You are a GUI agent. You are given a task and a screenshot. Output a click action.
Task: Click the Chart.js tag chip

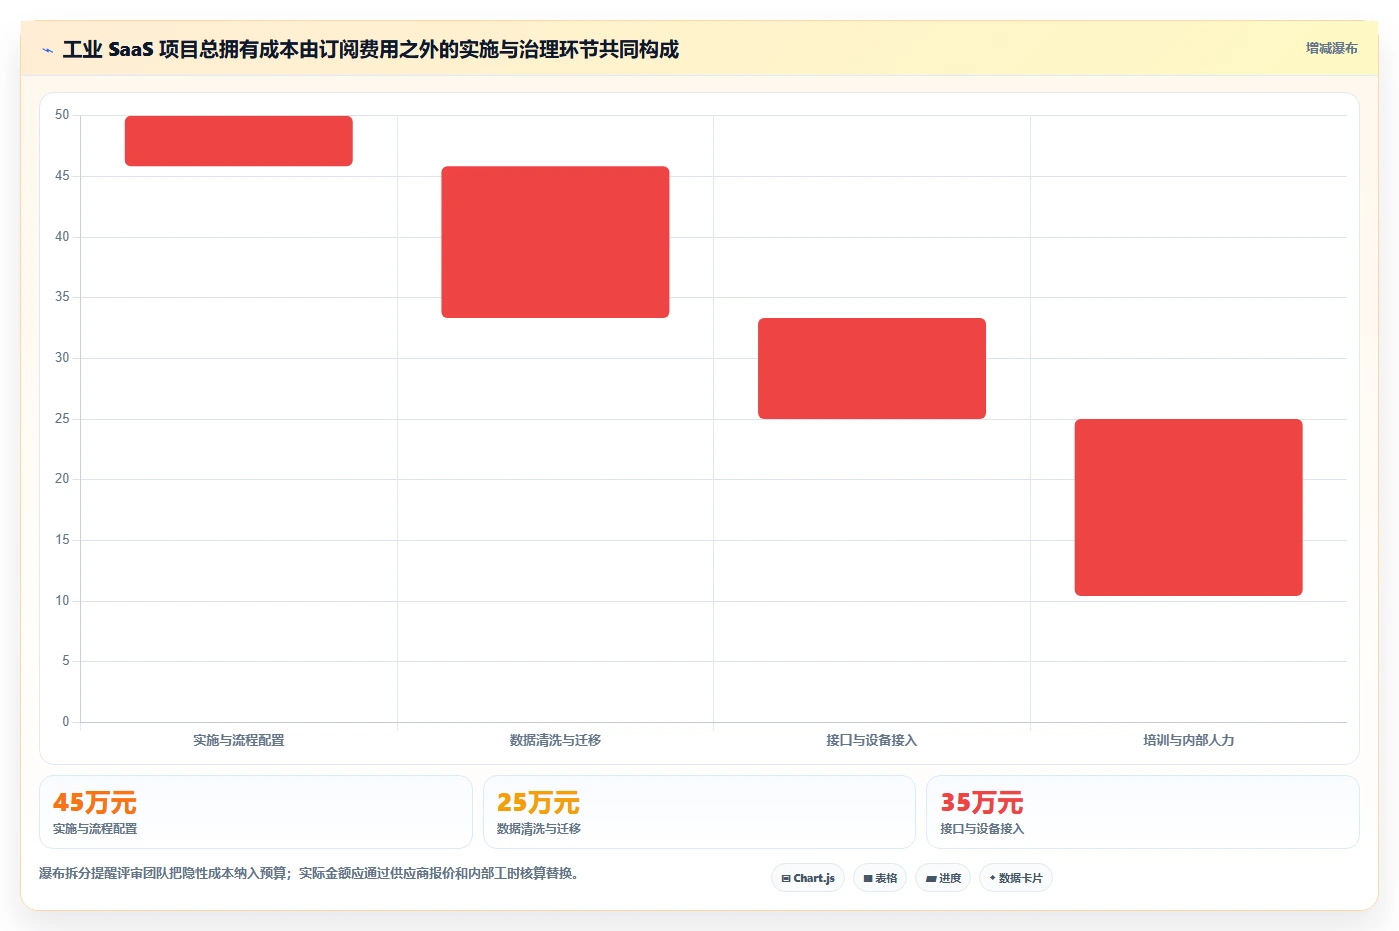(808, 878)
